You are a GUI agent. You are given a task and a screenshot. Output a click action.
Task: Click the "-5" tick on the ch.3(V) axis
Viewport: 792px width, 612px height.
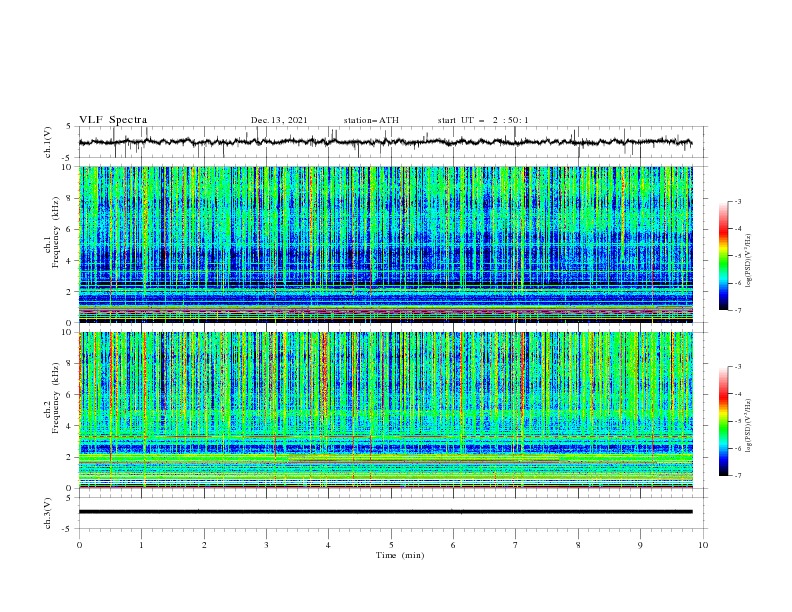click(68, 529)
